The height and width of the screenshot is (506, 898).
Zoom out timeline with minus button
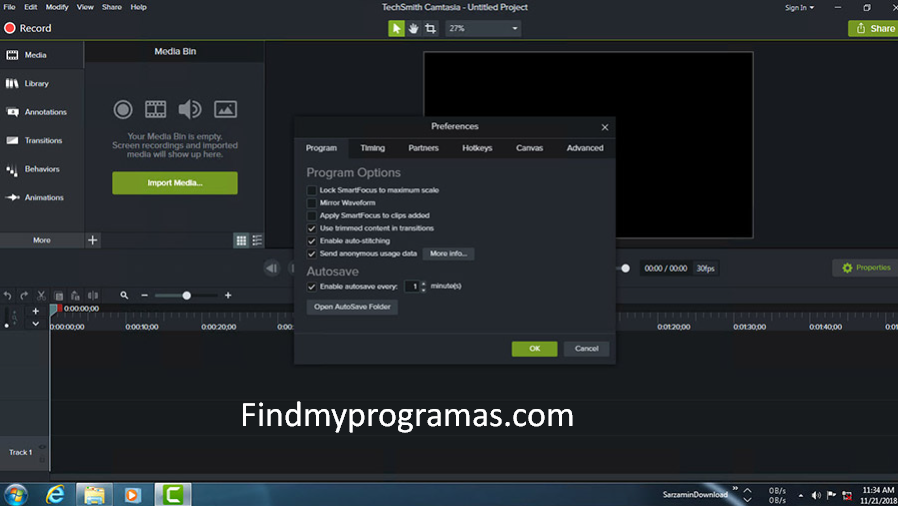tap(144, 295)
